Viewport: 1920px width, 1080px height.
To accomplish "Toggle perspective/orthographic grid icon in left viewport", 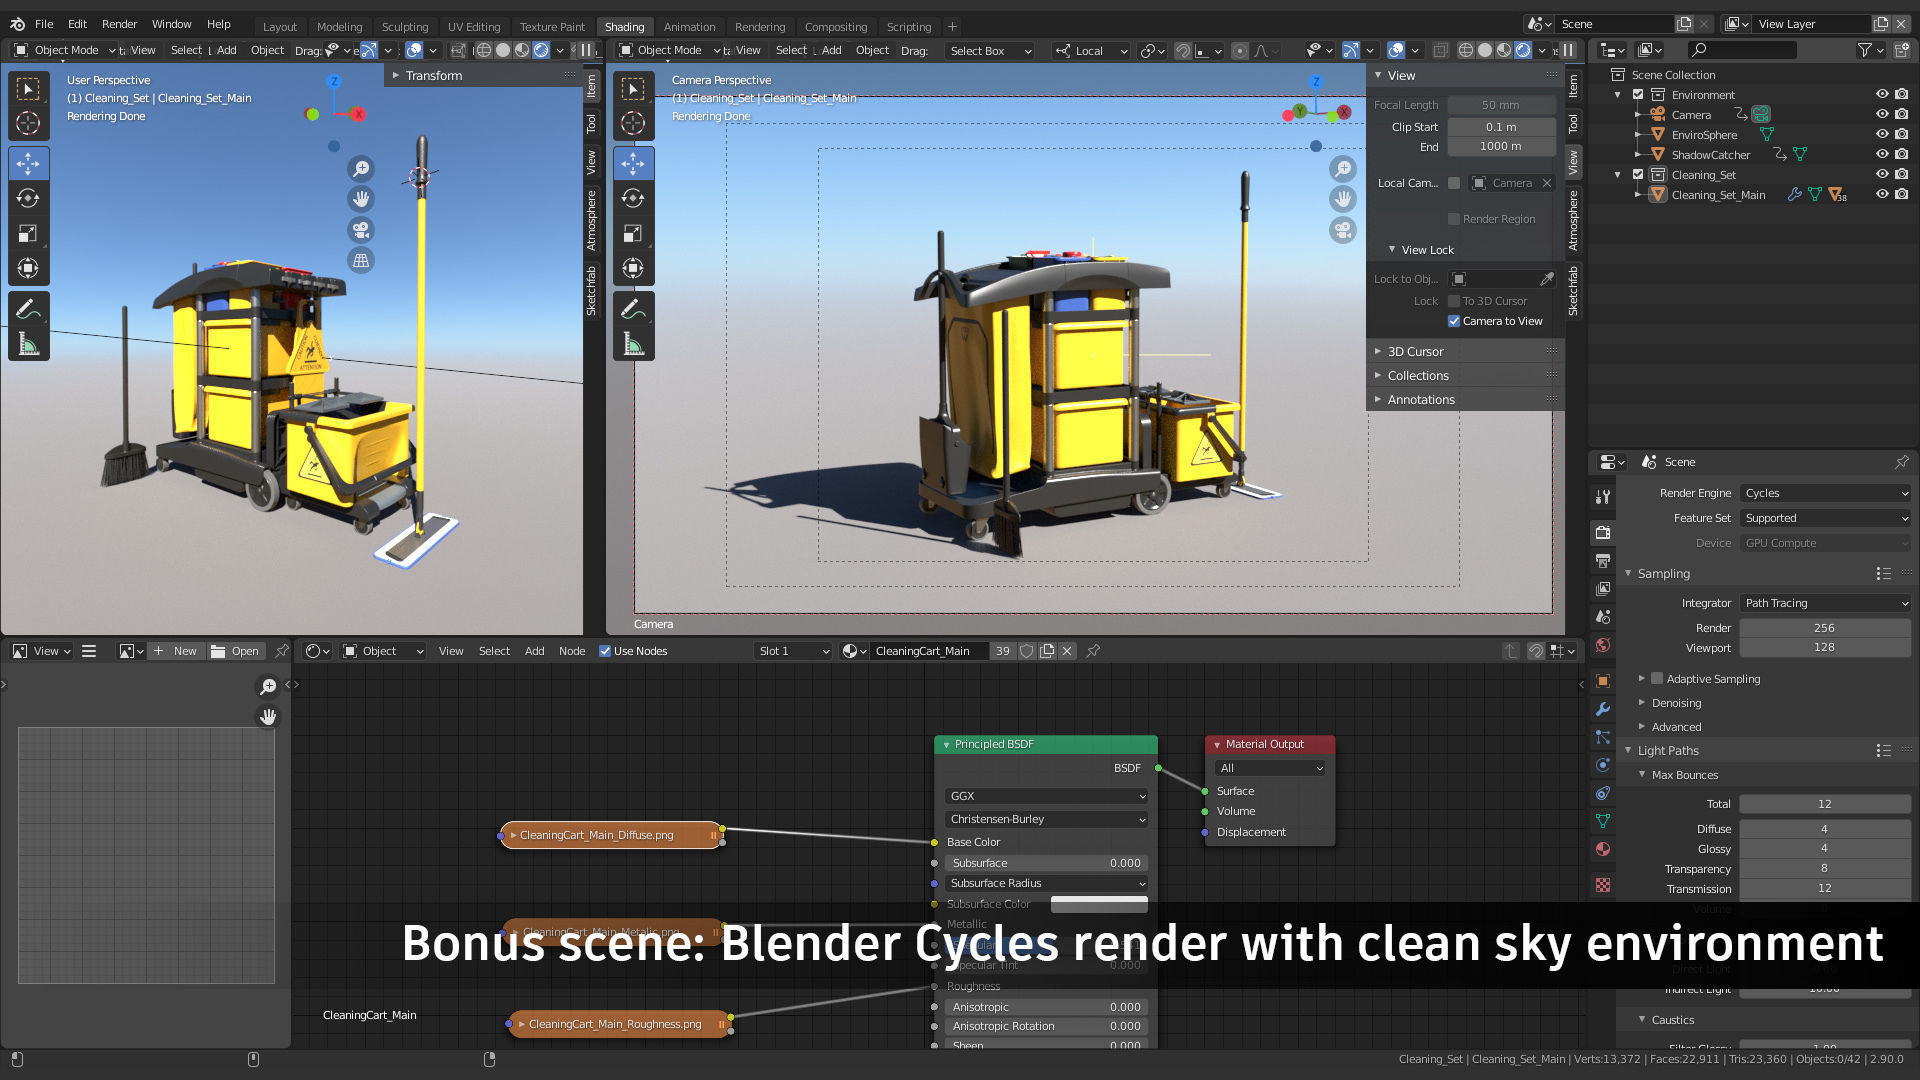I will [x=361, y=260].
